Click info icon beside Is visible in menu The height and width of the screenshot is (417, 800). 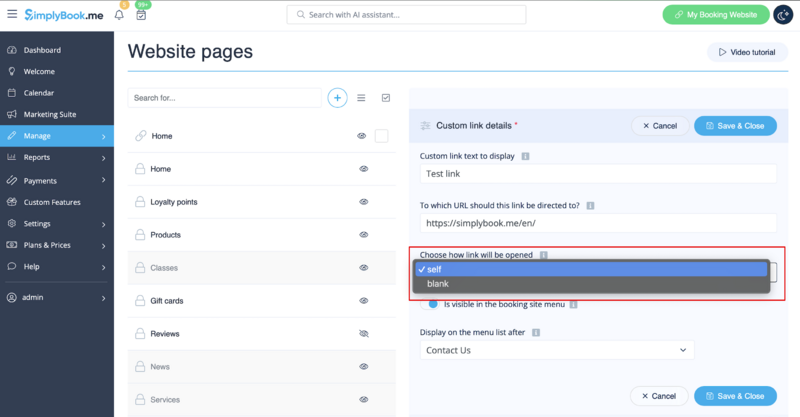click(573, 305)
